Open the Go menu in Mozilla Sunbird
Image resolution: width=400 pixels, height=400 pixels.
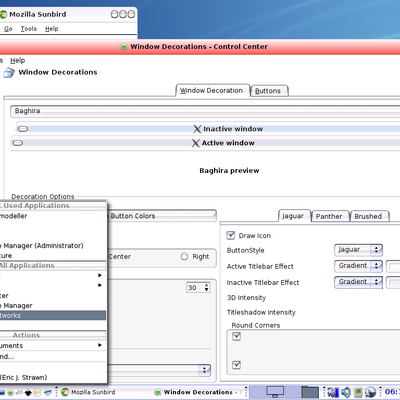point(8,29)
